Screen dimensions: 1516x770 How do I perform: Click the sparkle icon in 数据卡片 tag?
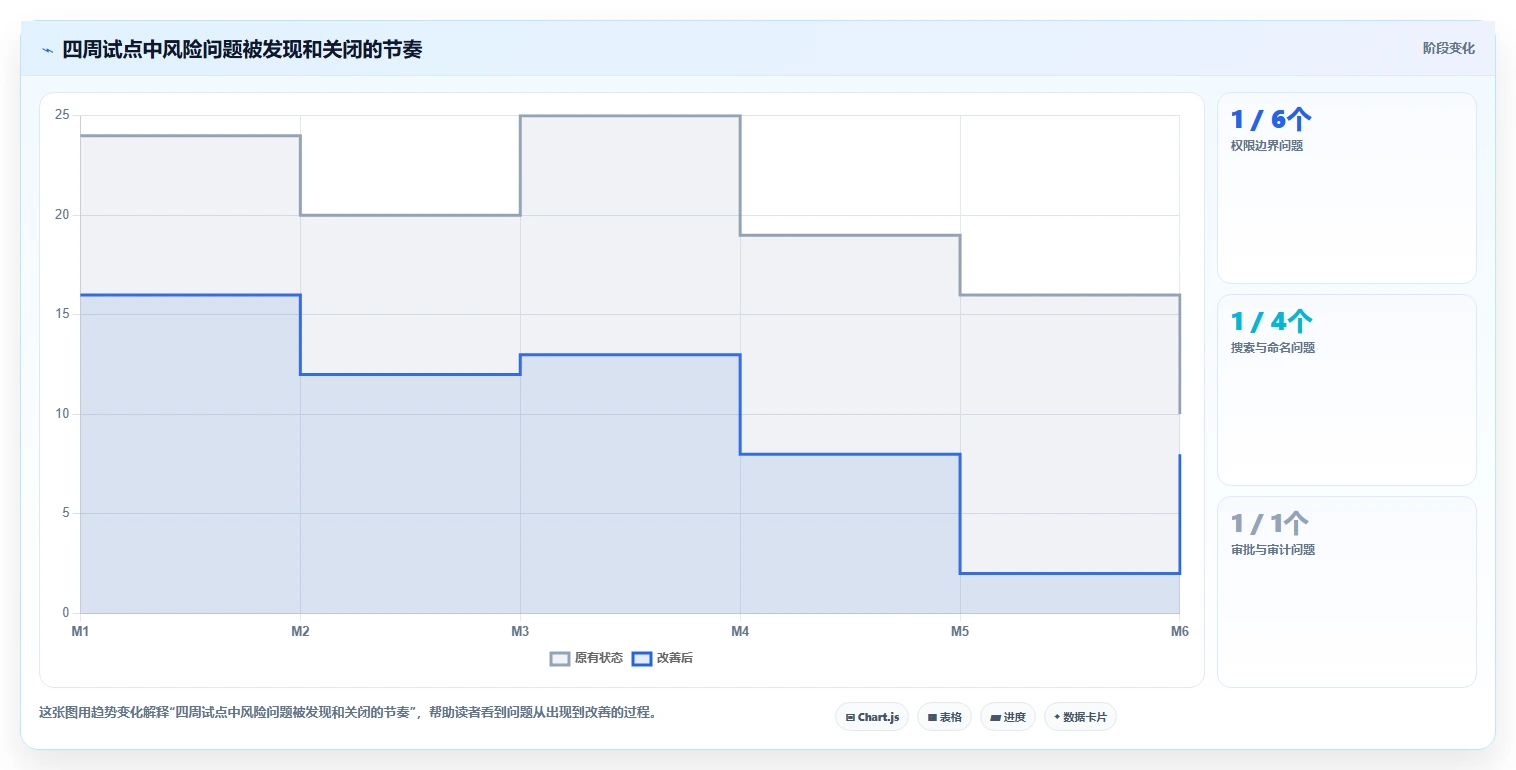pos(1057,717)
